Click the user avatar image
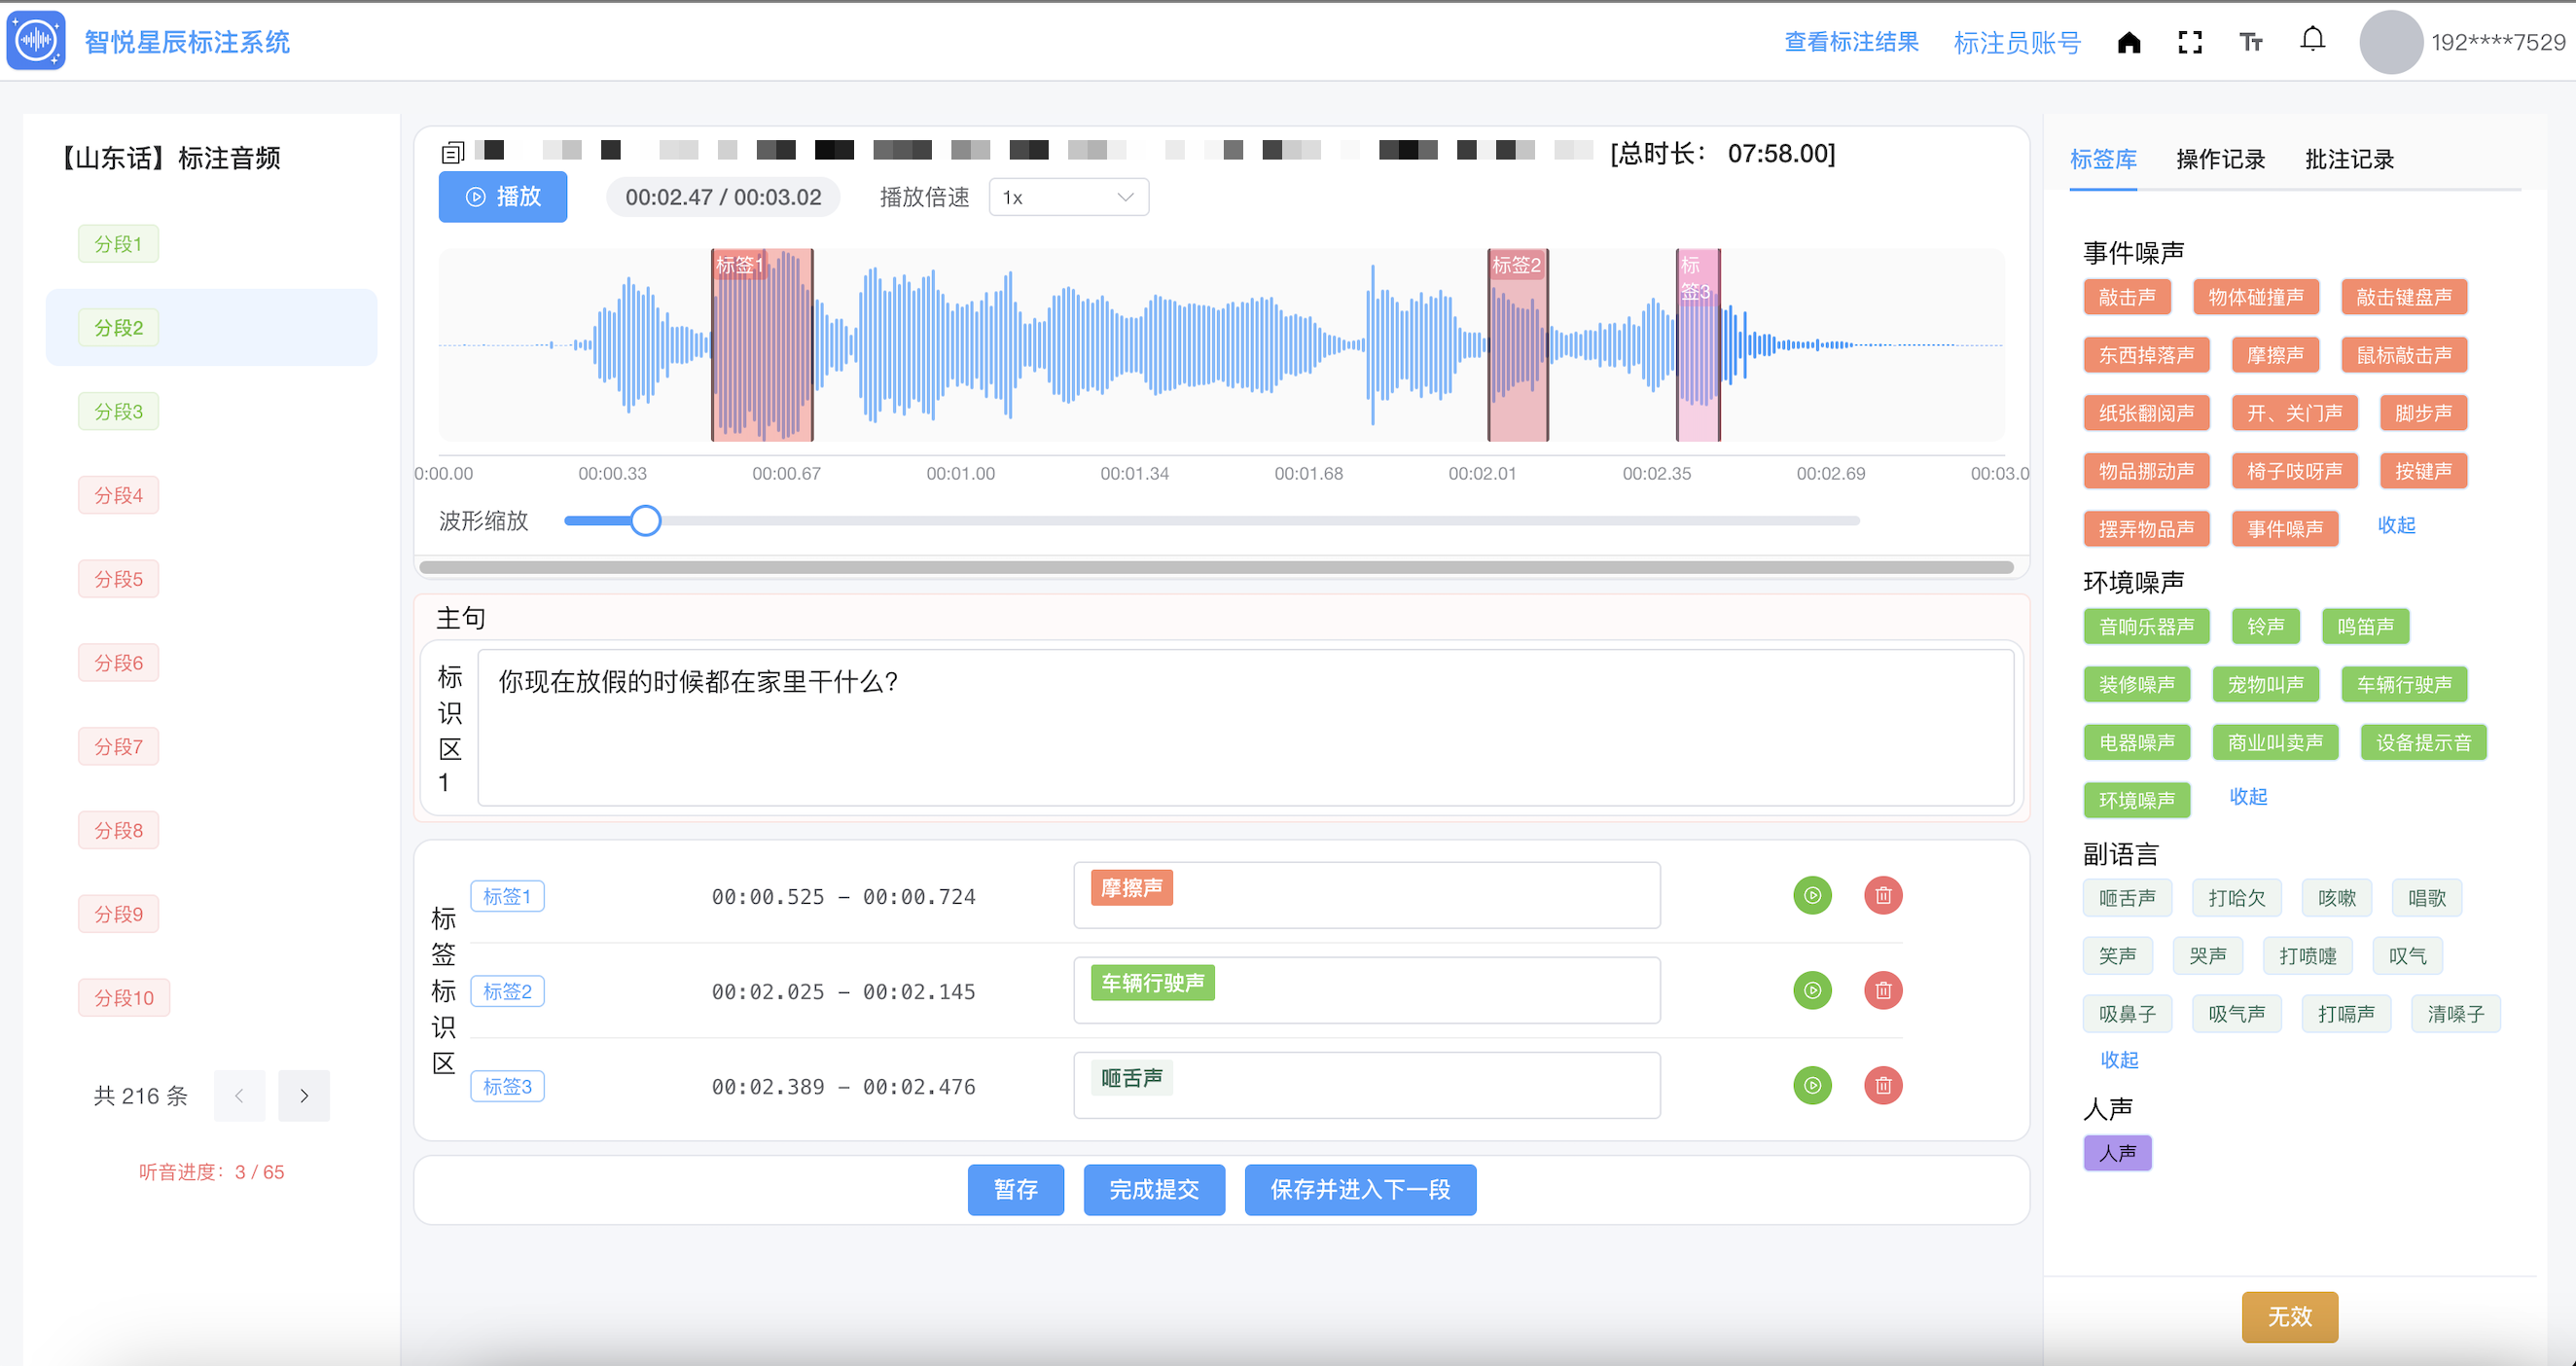The width and height of the screenshot is (2576, 1366). point(2391,42)
